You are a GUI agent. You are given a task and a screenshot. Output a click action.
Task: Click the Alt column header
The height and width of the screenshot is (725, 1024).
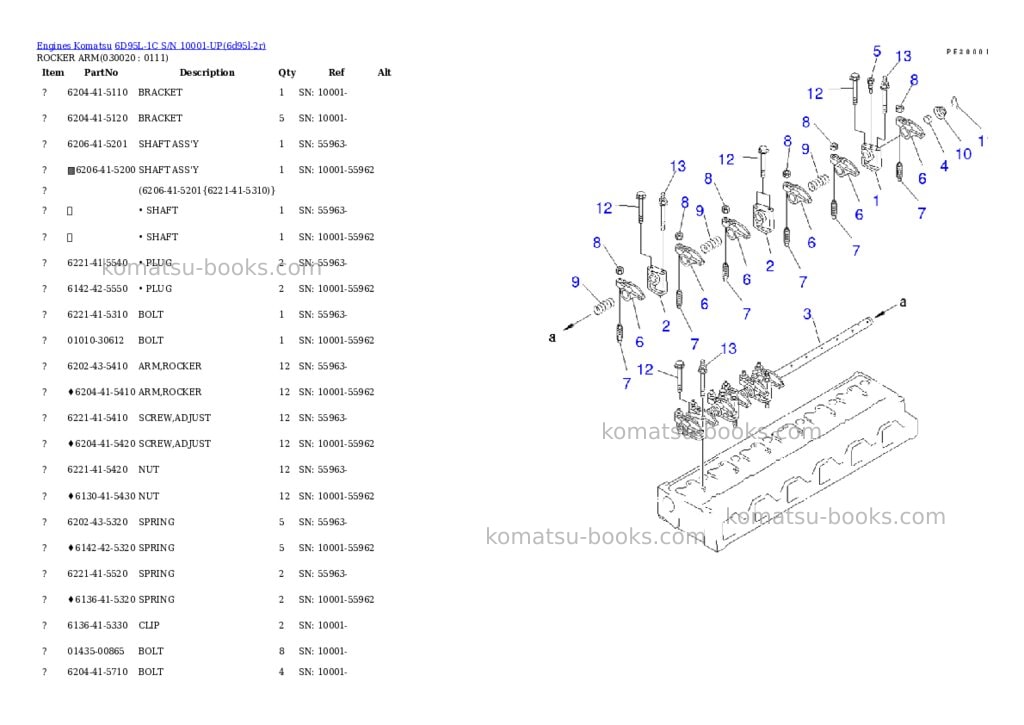coord(384,72)
